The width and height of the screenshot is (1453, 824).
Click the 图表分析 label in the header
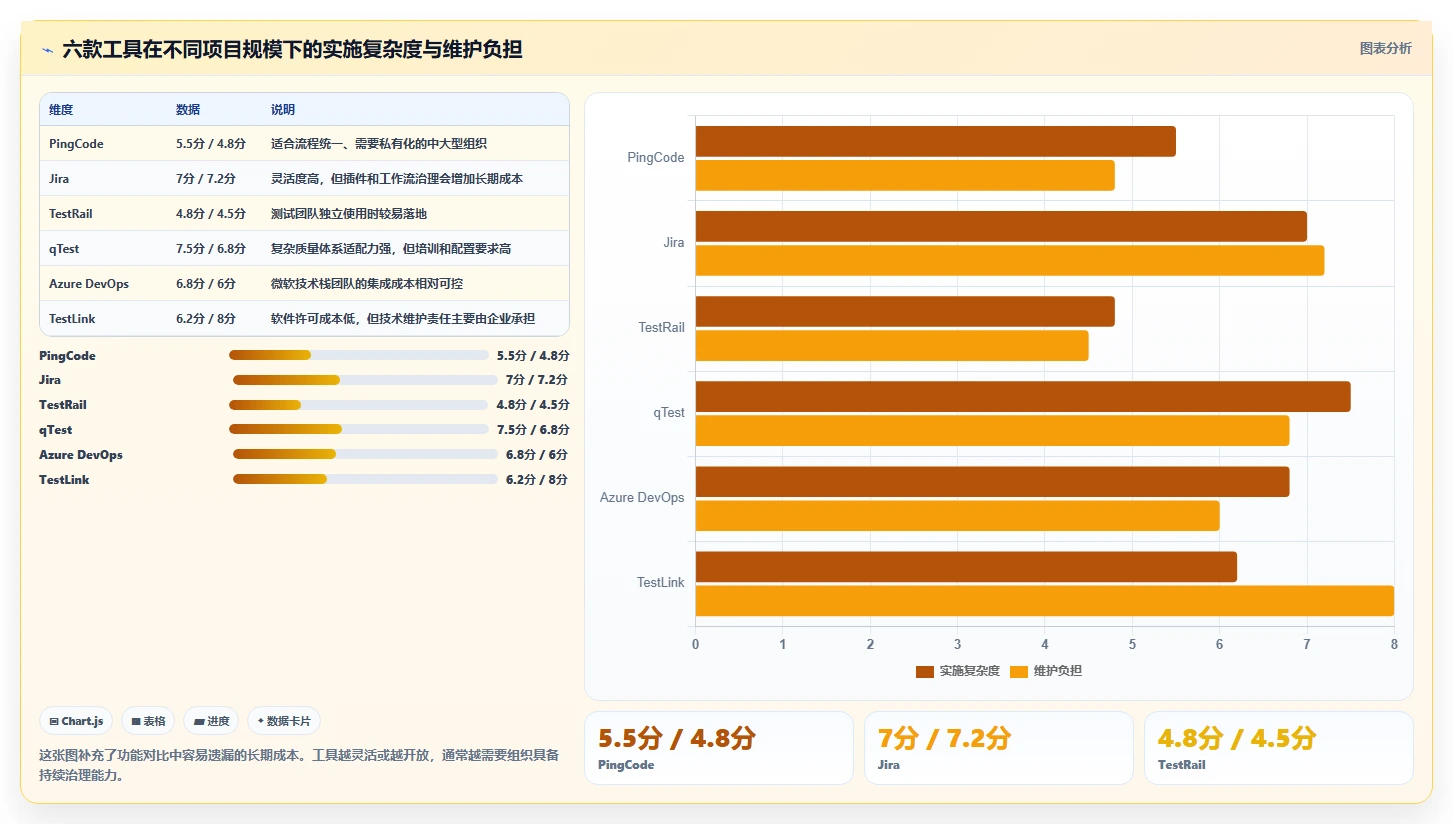pyautogui.click(x=1385, y=48)
